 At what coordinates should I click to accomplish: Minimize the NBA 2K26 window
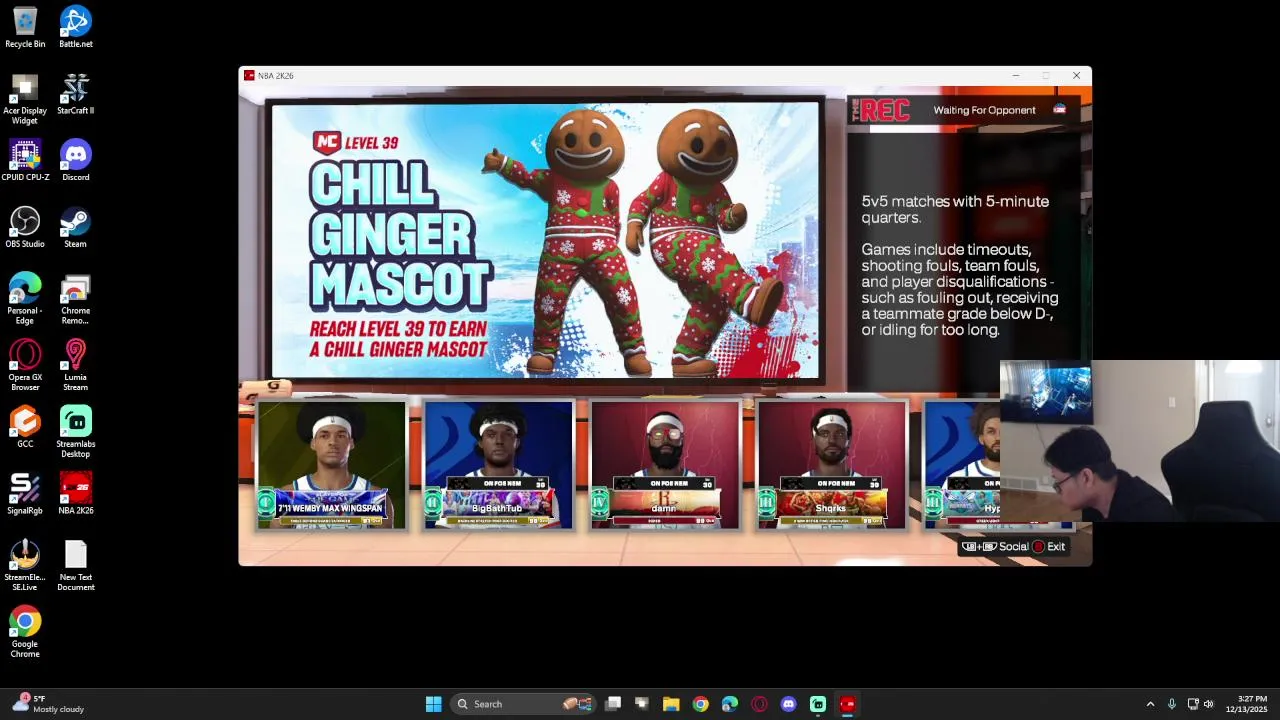(1015, 76)
